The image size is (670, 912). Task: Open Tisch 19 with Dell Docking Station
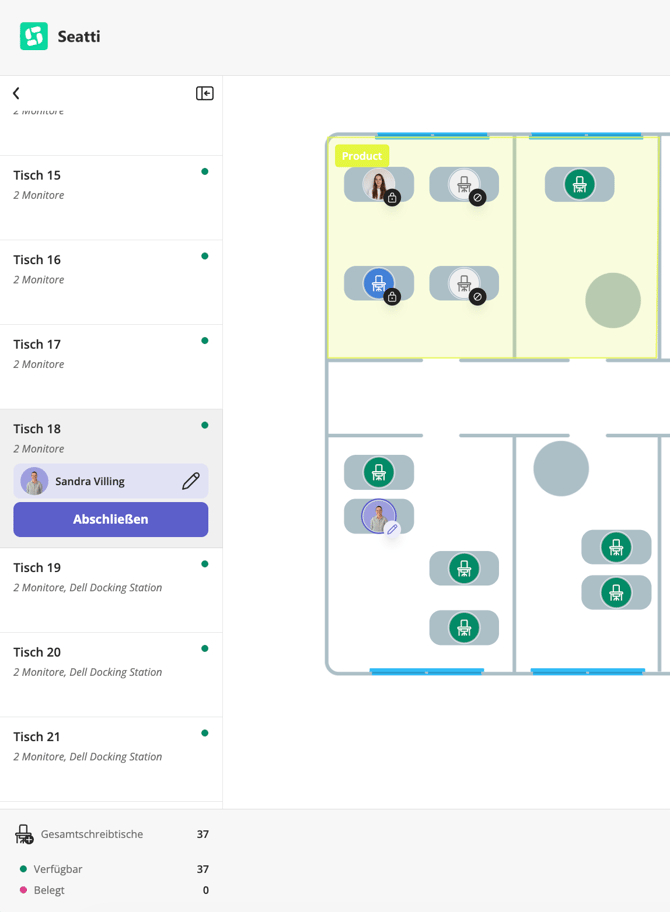[111, 590]
